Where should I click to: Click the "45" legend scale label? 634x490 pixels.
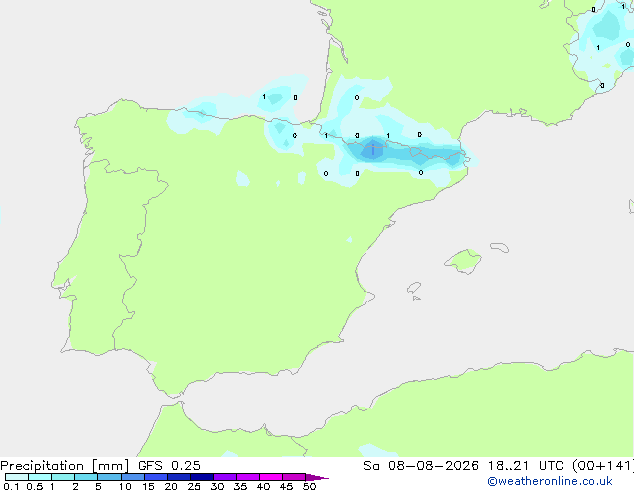286,486
